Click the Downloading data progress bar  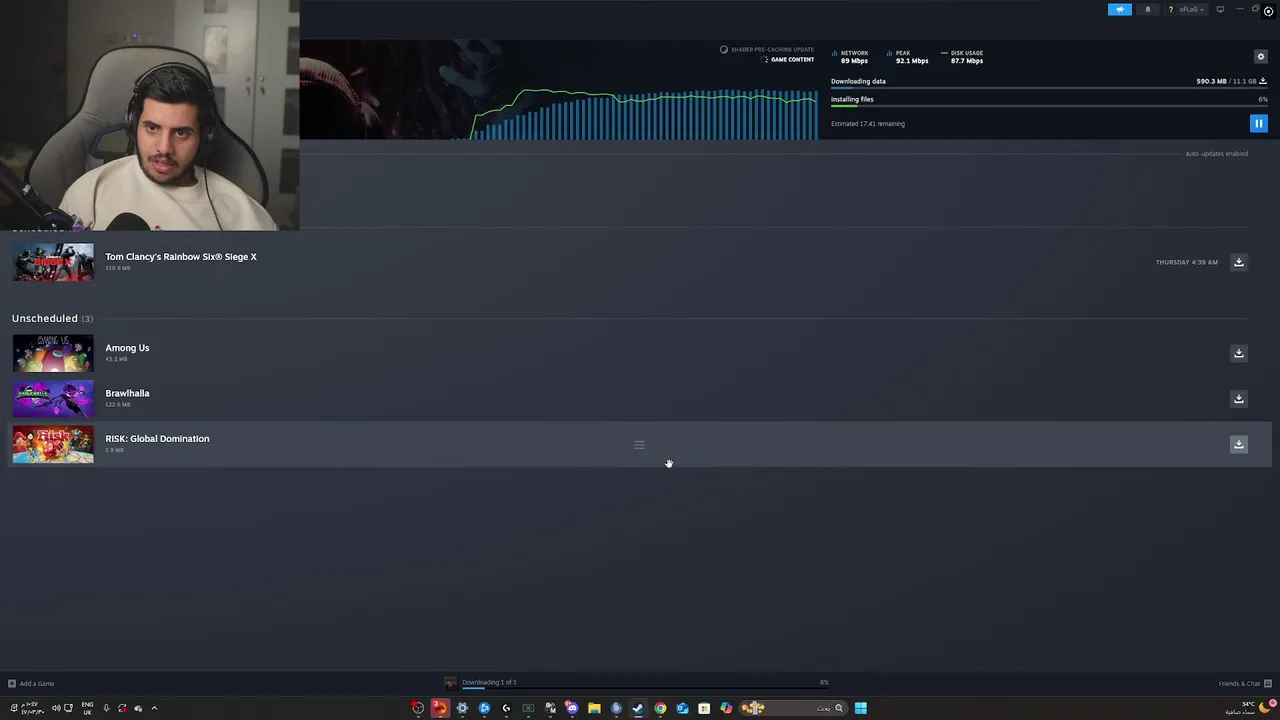pyautogui.click(x=1049, y=88)
